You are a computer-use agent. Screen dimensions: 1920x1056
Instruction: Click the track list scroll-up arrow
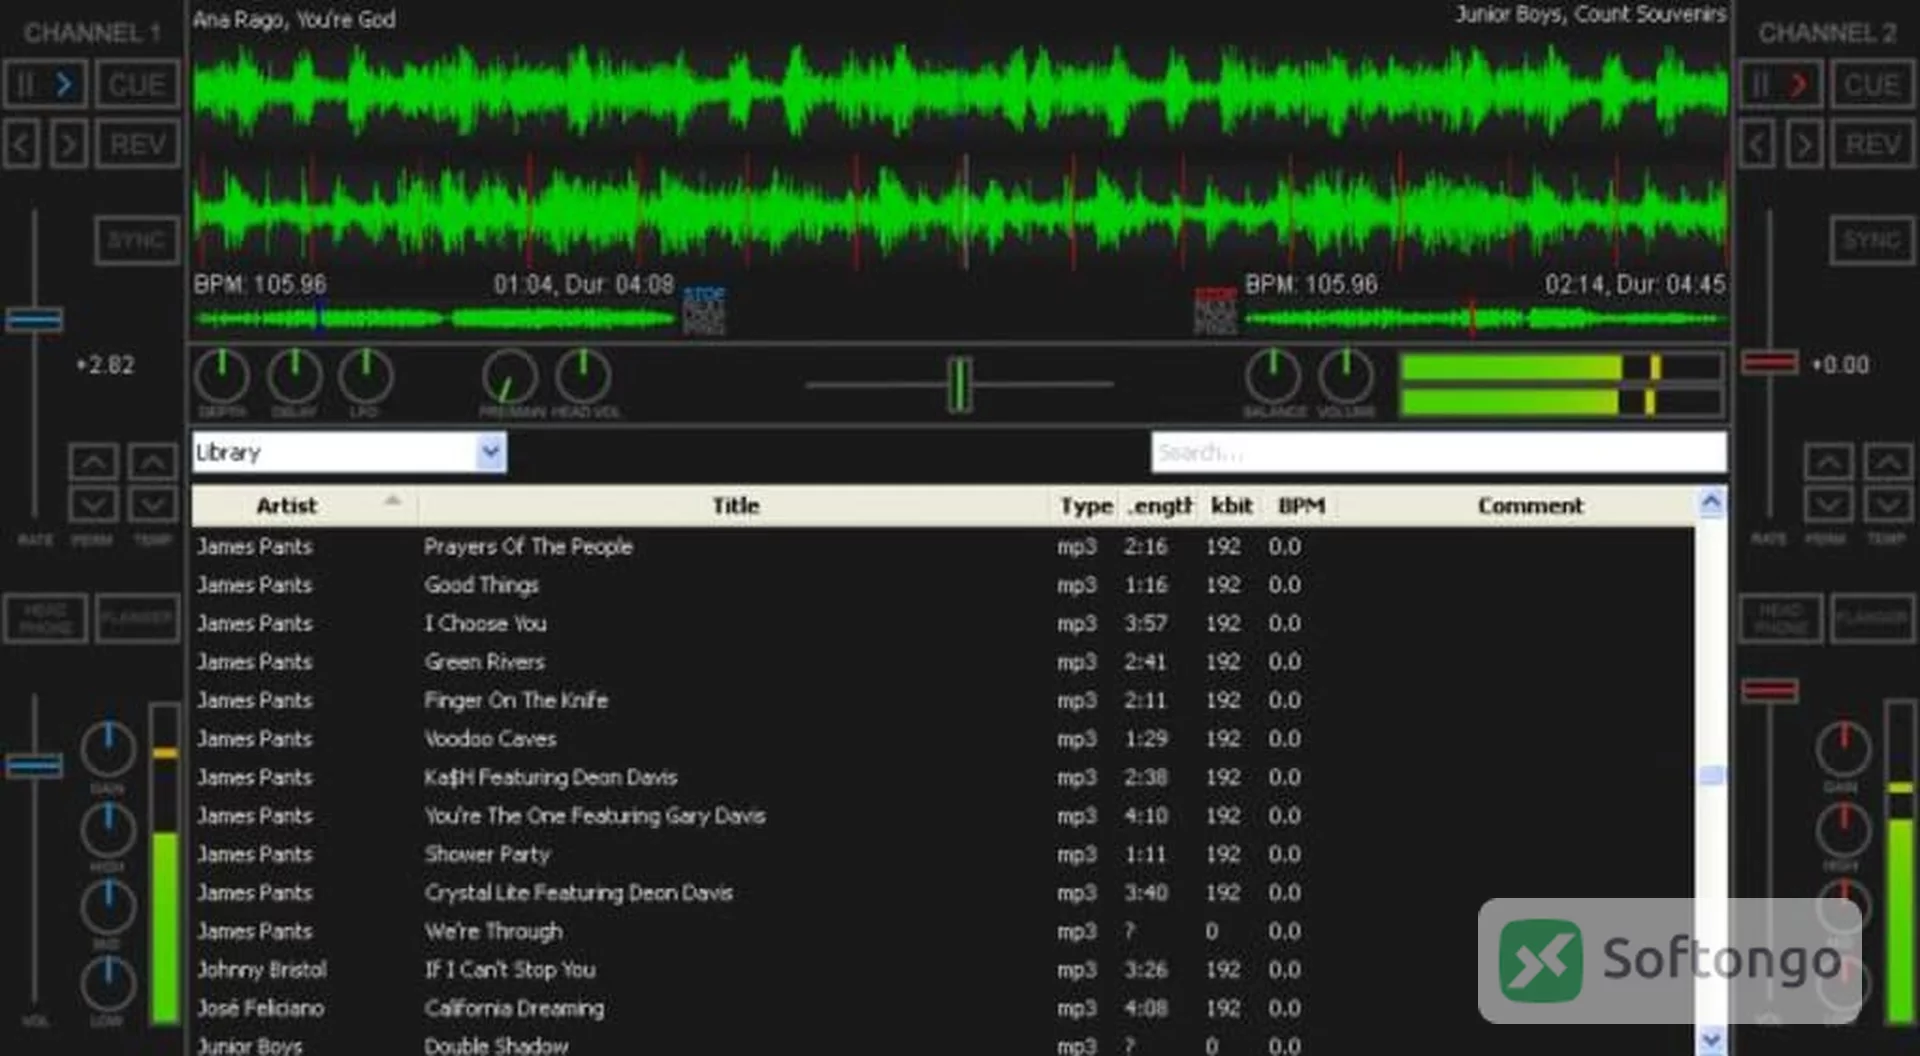click(x=1711, y=503)
